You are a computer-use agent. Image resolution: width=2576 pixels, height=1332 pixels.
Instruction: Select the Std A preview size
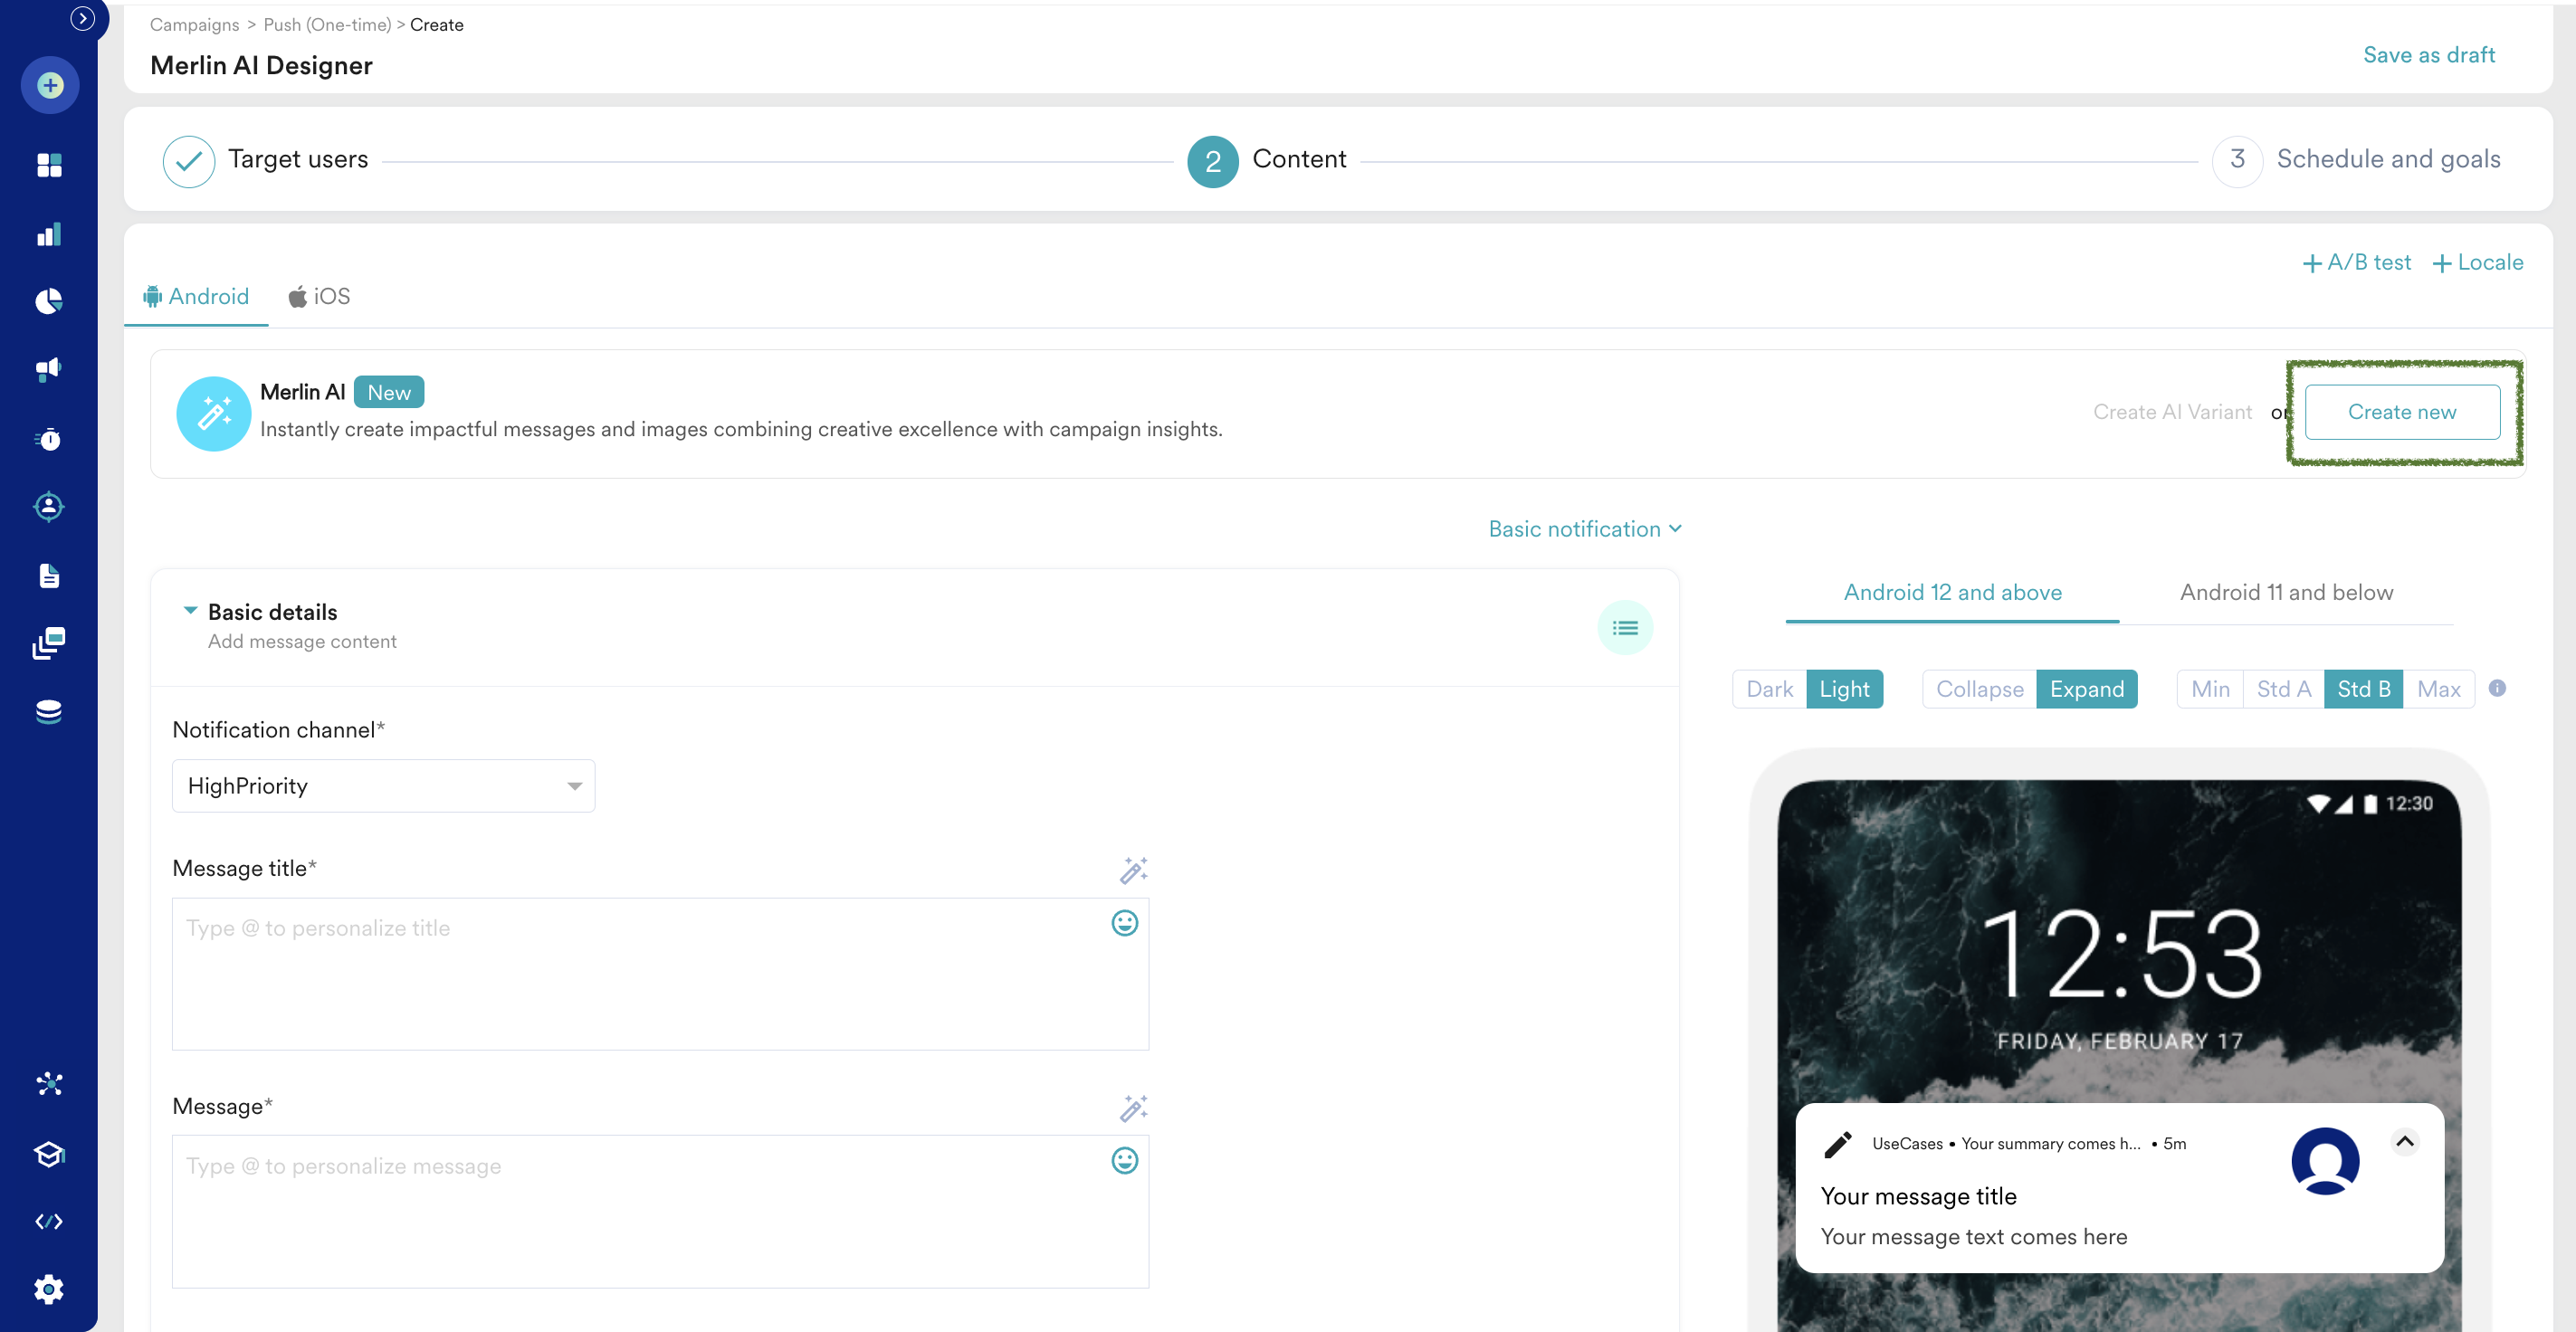[x=2284, y=689]
